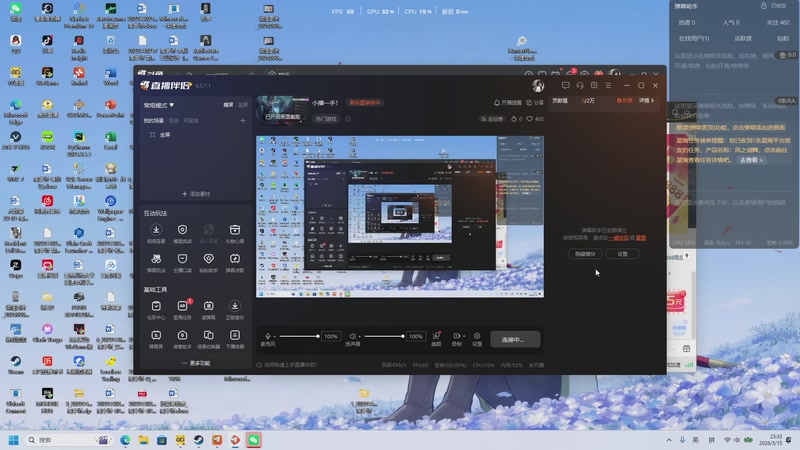Open the 下播电影 tool icon
This screenshot has width=800, height=450.
tap(235, 335)
